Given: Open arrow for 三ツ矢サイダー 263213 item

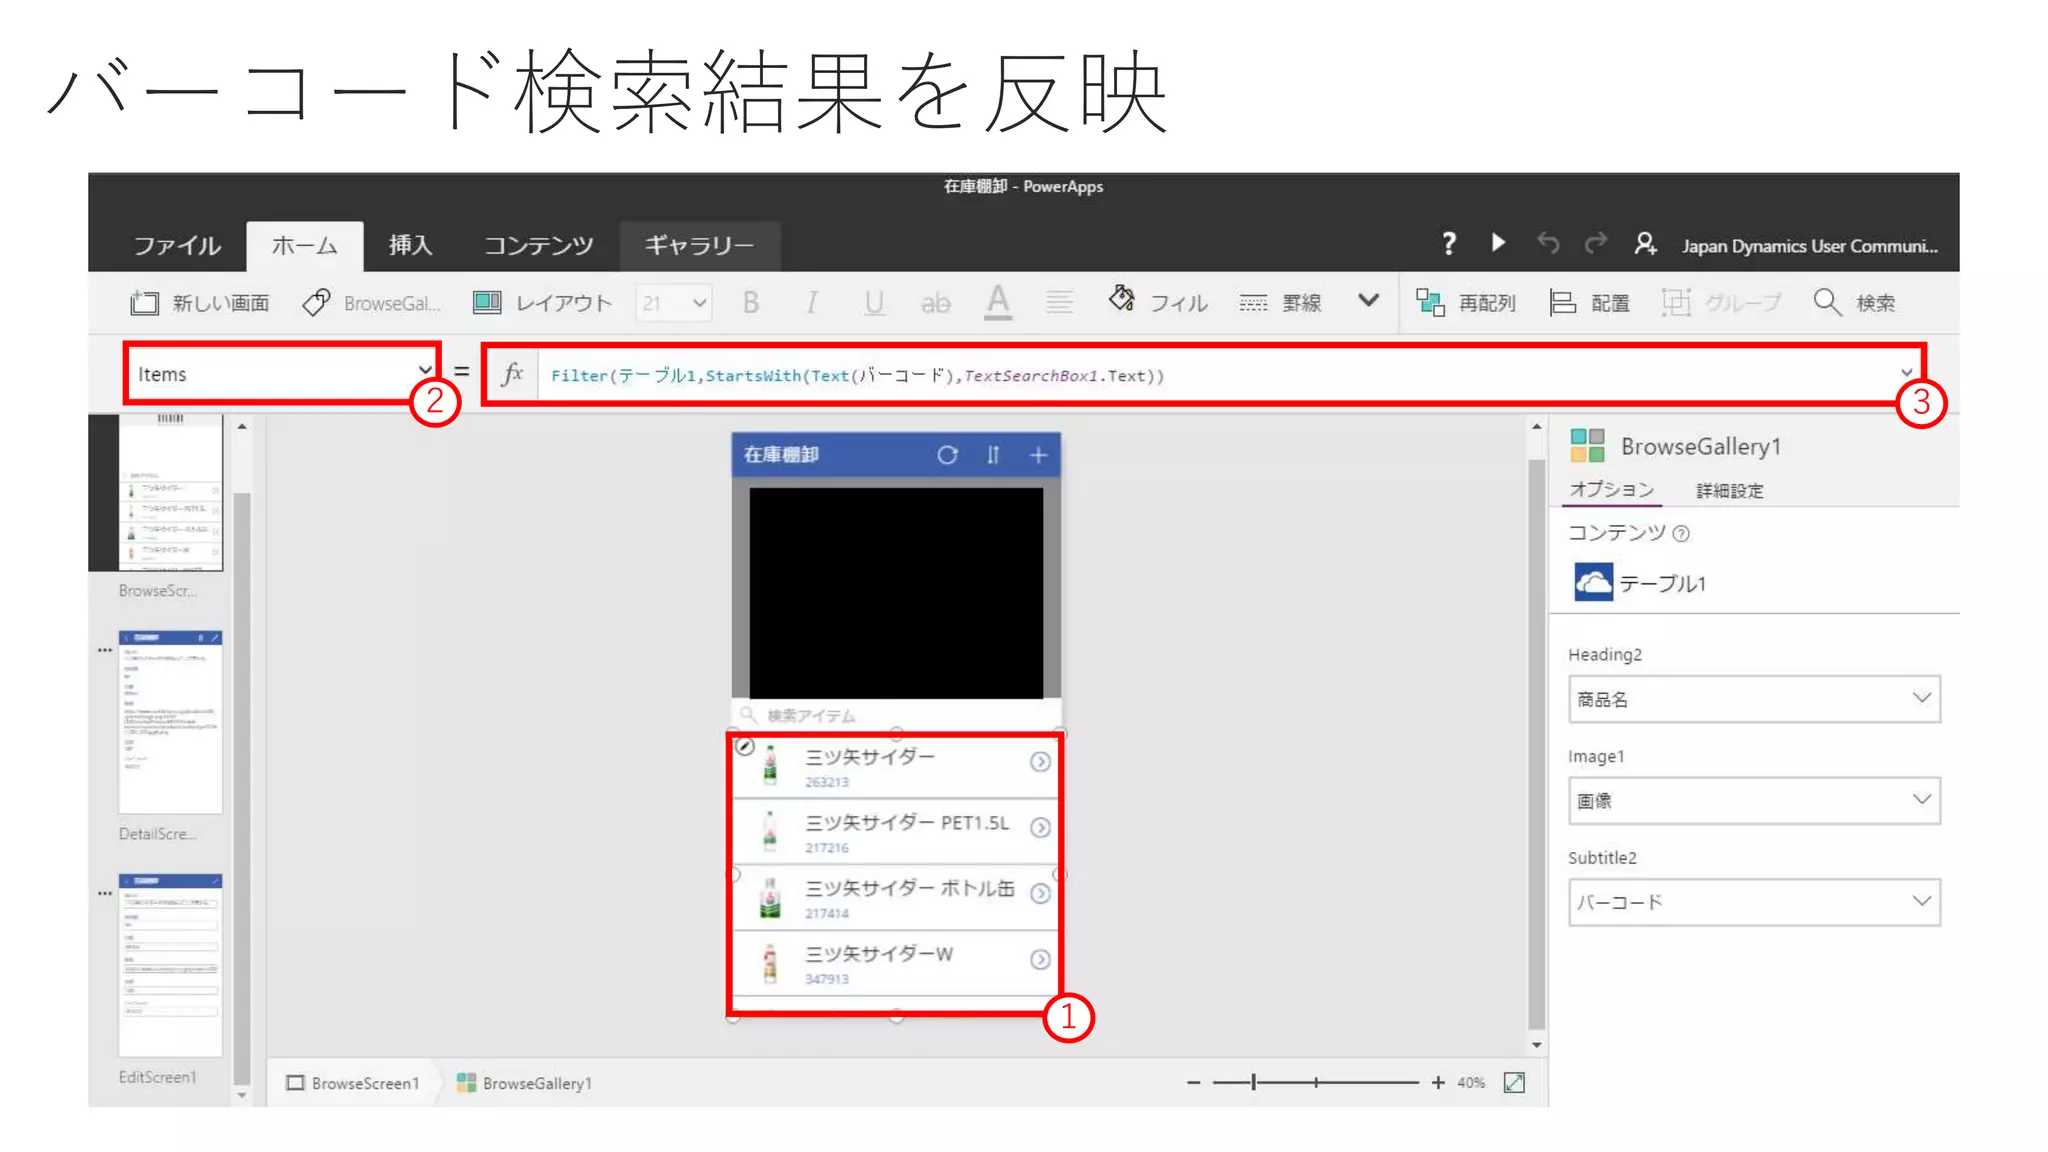Looking at the screenshot, I should coord(1040,762).
